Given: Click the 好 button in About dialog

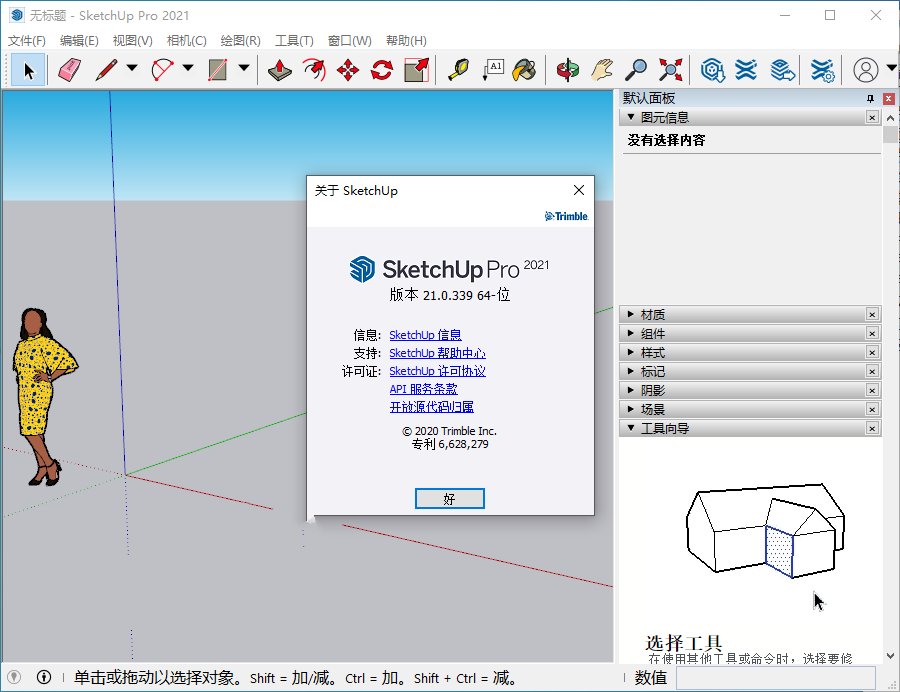Looking at the screenshot, I should tap(449, 499).
